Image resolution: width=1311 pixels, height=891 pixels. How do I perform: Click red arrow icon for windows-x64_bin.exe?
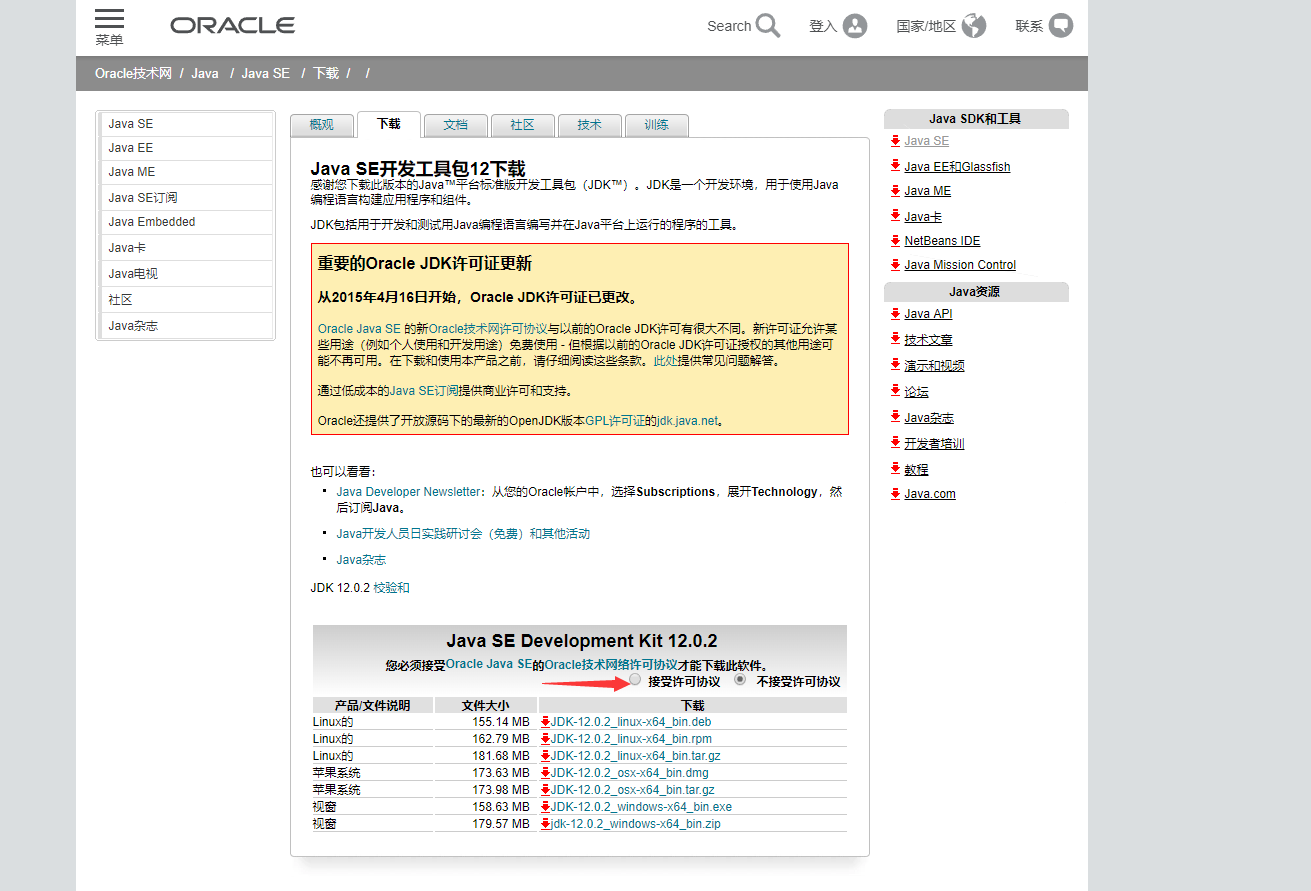[545, 807]
